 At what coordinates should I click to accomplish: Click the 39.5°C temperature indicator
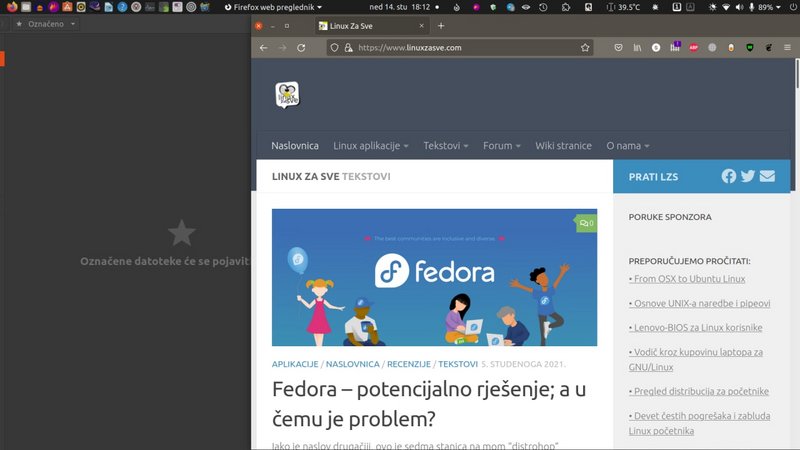click(x=623, y=7)
